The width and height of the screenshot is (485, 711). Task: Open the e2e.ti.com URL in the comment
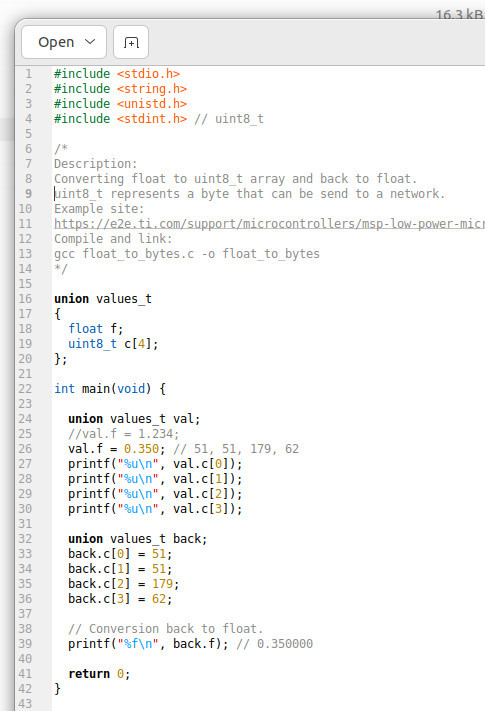pos(269,224)
